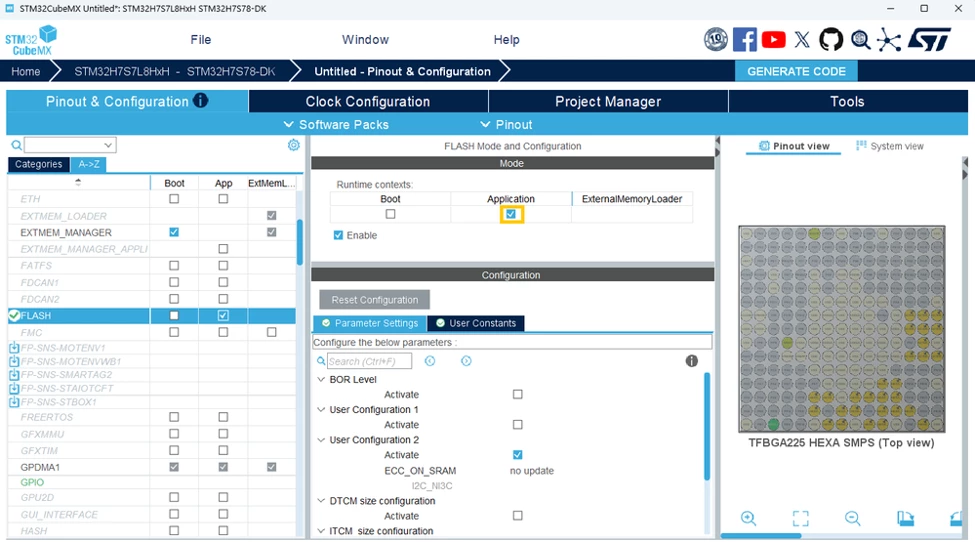Open the Facebook icon link
This screenshot has height=542, width=975.
click(744, 39)
